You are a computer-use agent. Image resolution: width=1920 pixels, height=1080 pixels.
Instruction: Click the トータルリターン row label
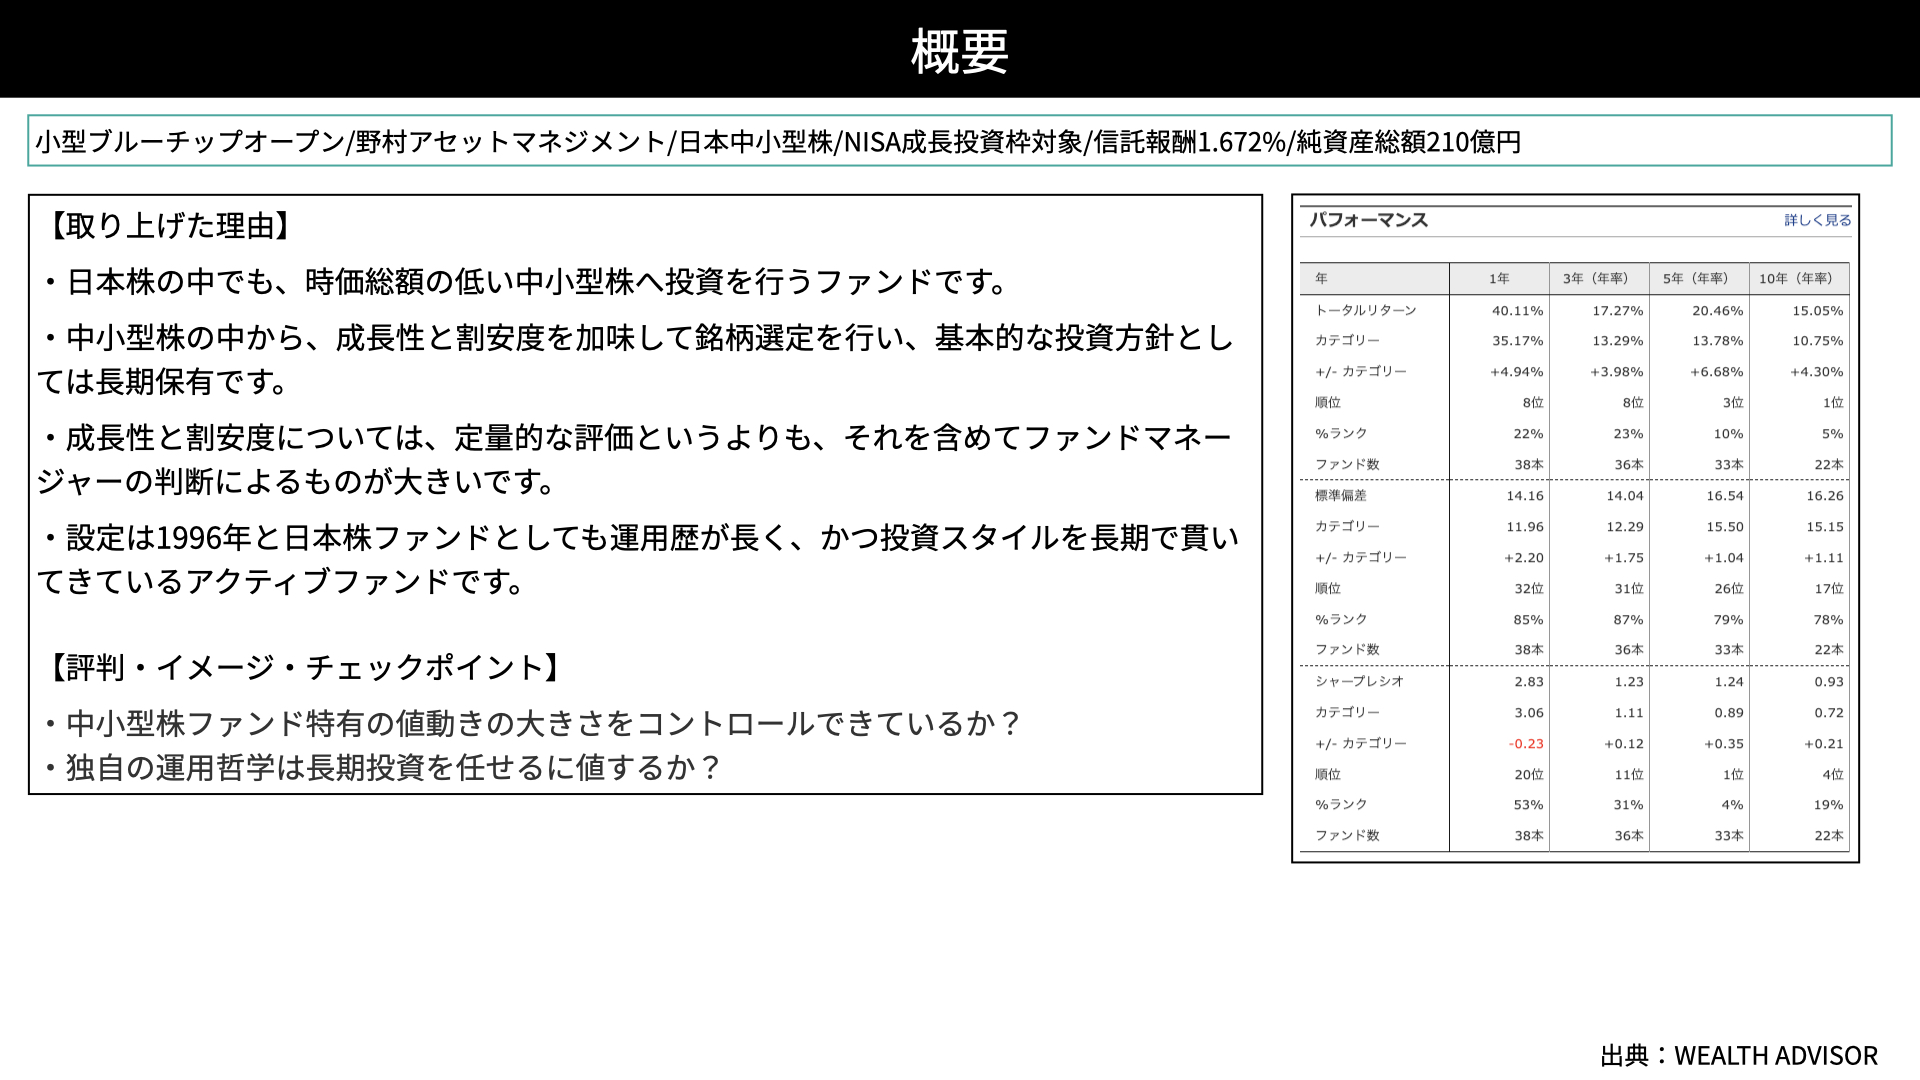click(1365, 310)
